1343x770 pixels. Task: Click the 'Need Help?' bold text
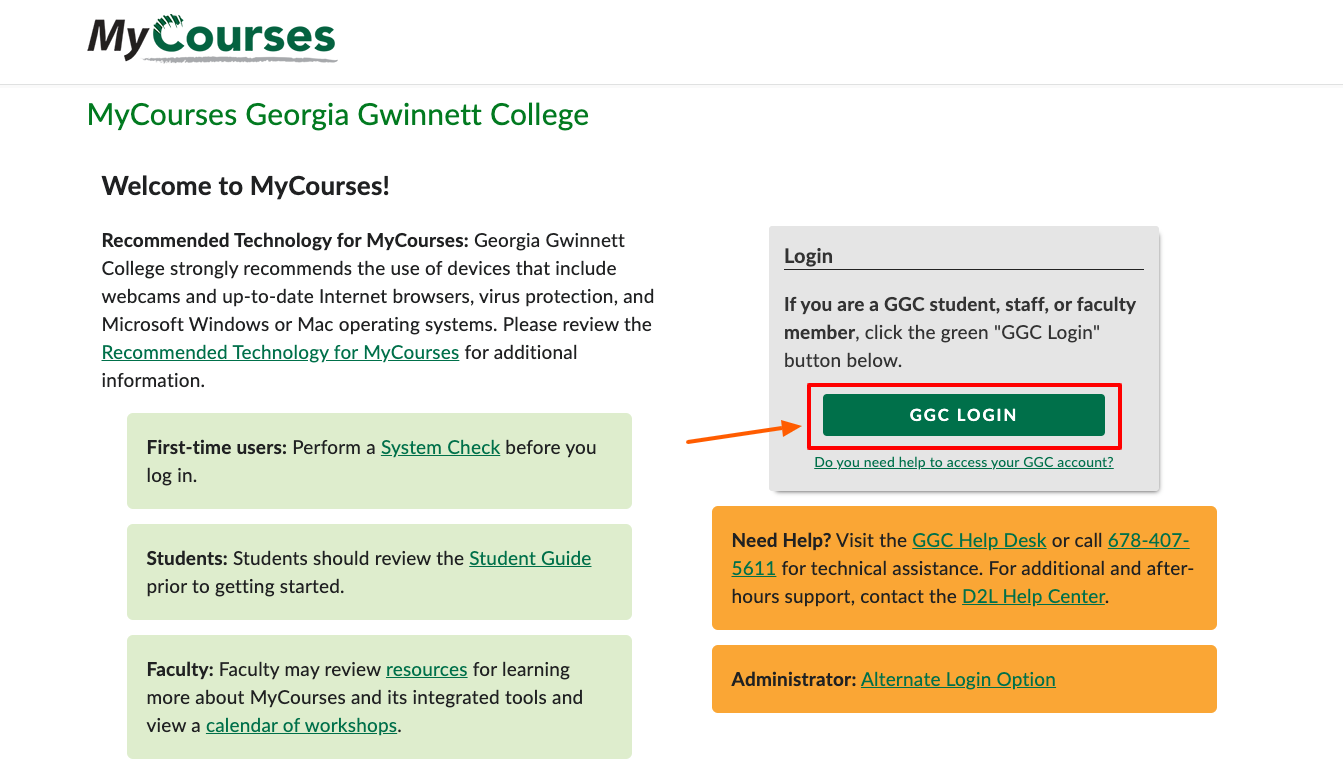tap(782, 541)
